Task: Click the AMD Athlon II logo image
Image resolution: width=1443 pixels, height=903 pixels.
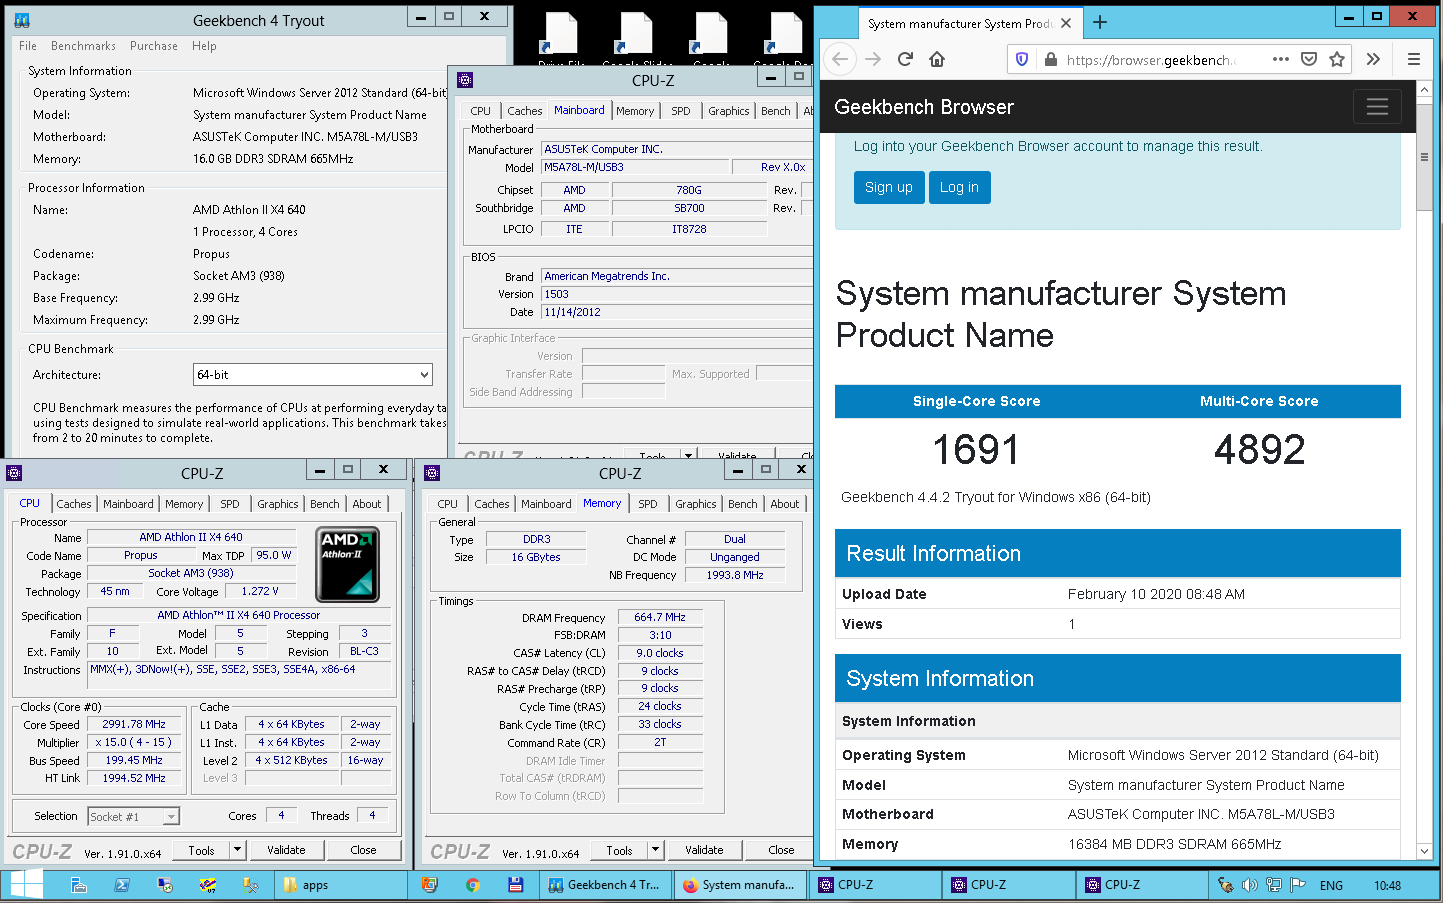Action: click(348, 564)
